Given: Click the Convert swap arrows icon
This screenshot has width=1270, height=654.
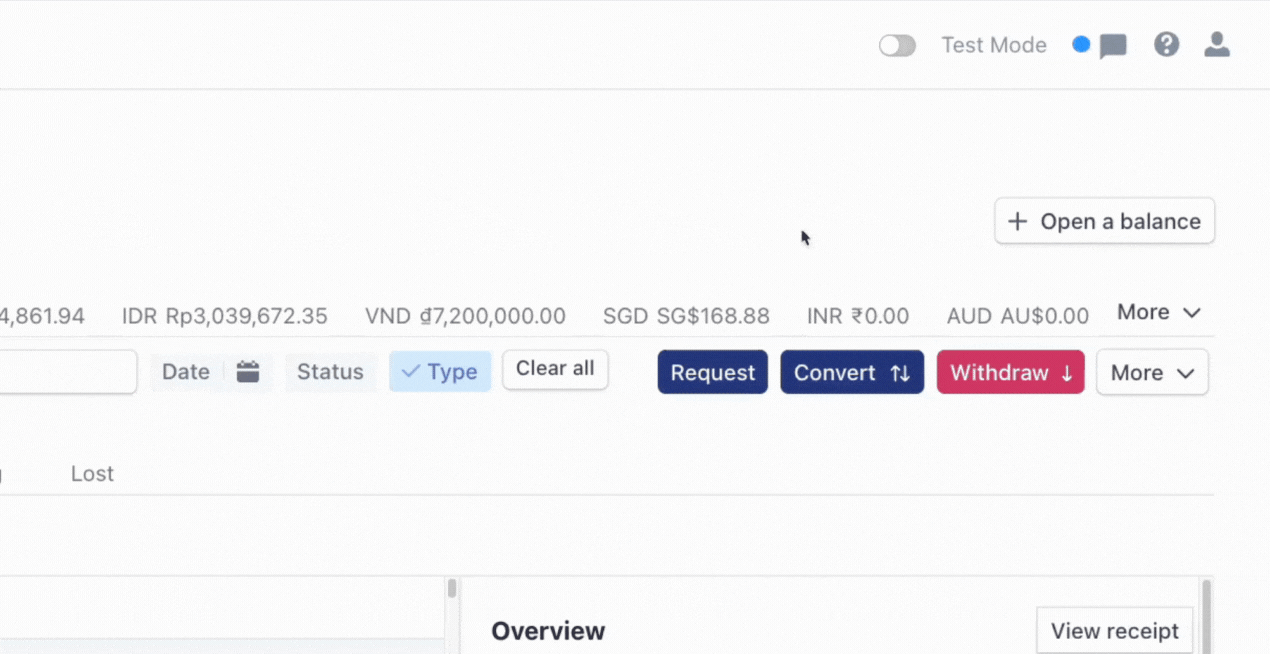Looking at the screenshot, I should pos(900,373).
